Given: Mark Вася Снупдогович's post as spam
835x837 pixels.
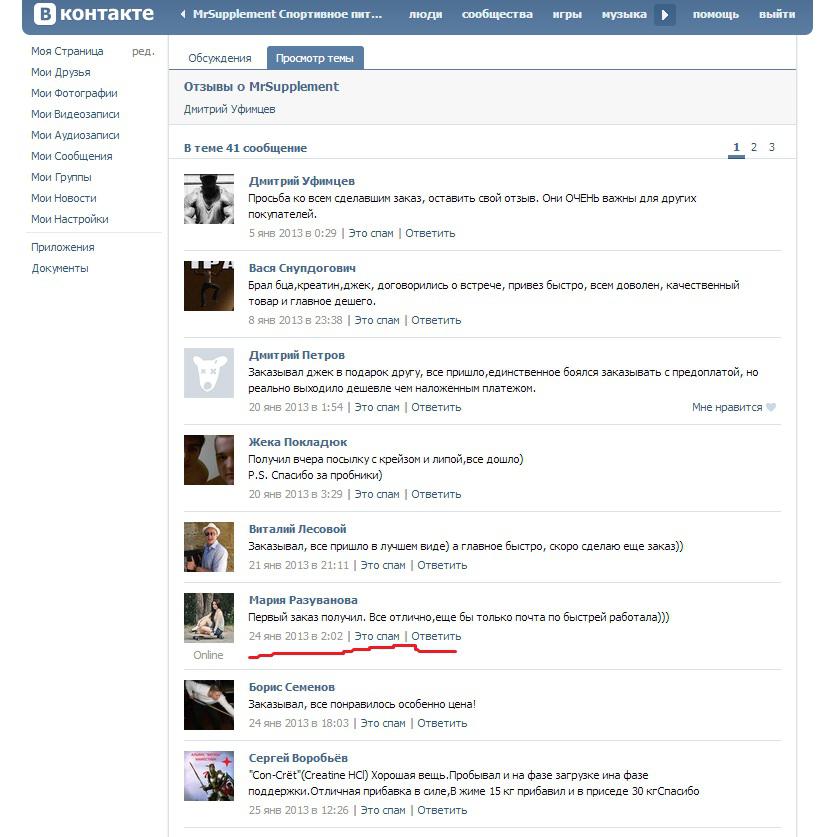Looking at the screenshot, I should [377, 320].
